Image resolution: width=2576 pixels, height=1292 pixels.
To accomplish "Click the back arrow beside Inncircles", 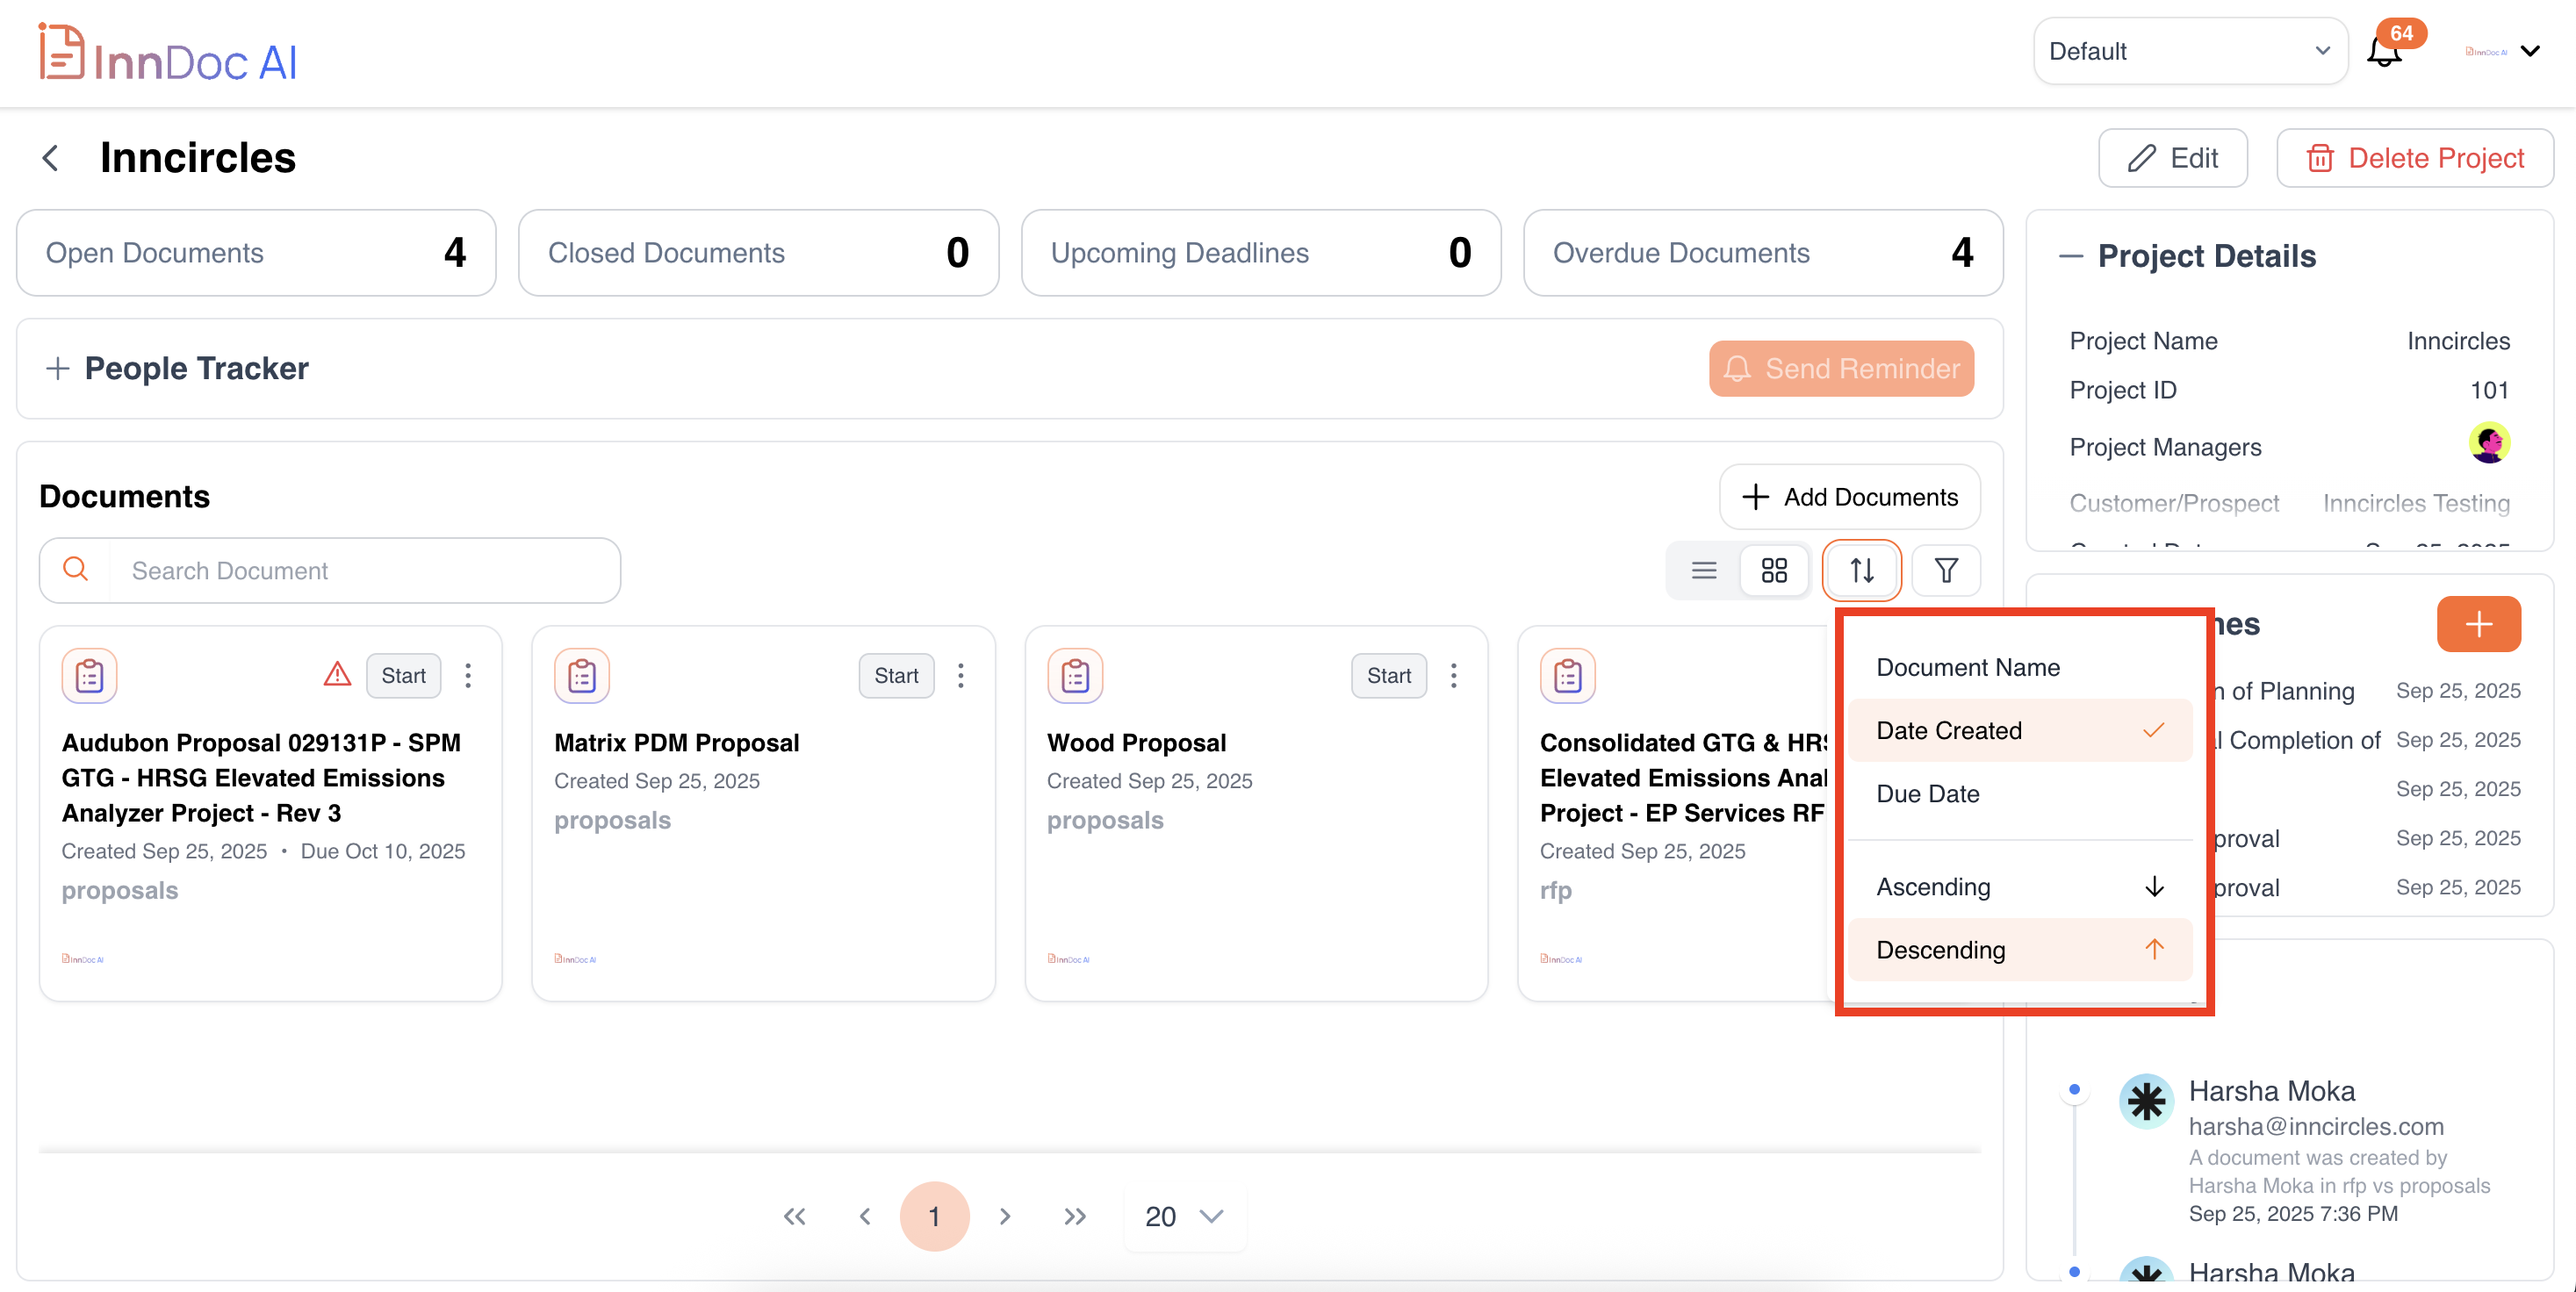I will [x=51, y=158].
